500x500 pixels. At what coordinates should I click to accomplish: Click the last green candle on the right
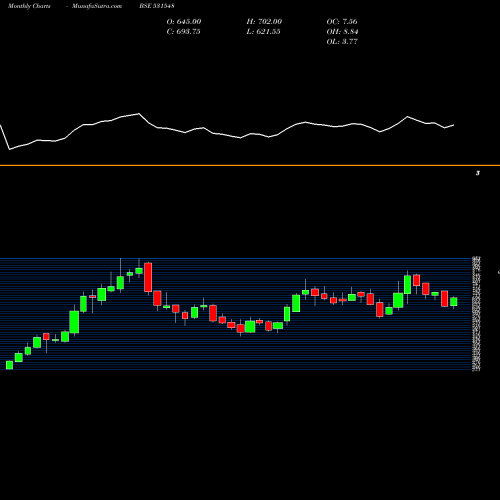[x=454, y=302]
